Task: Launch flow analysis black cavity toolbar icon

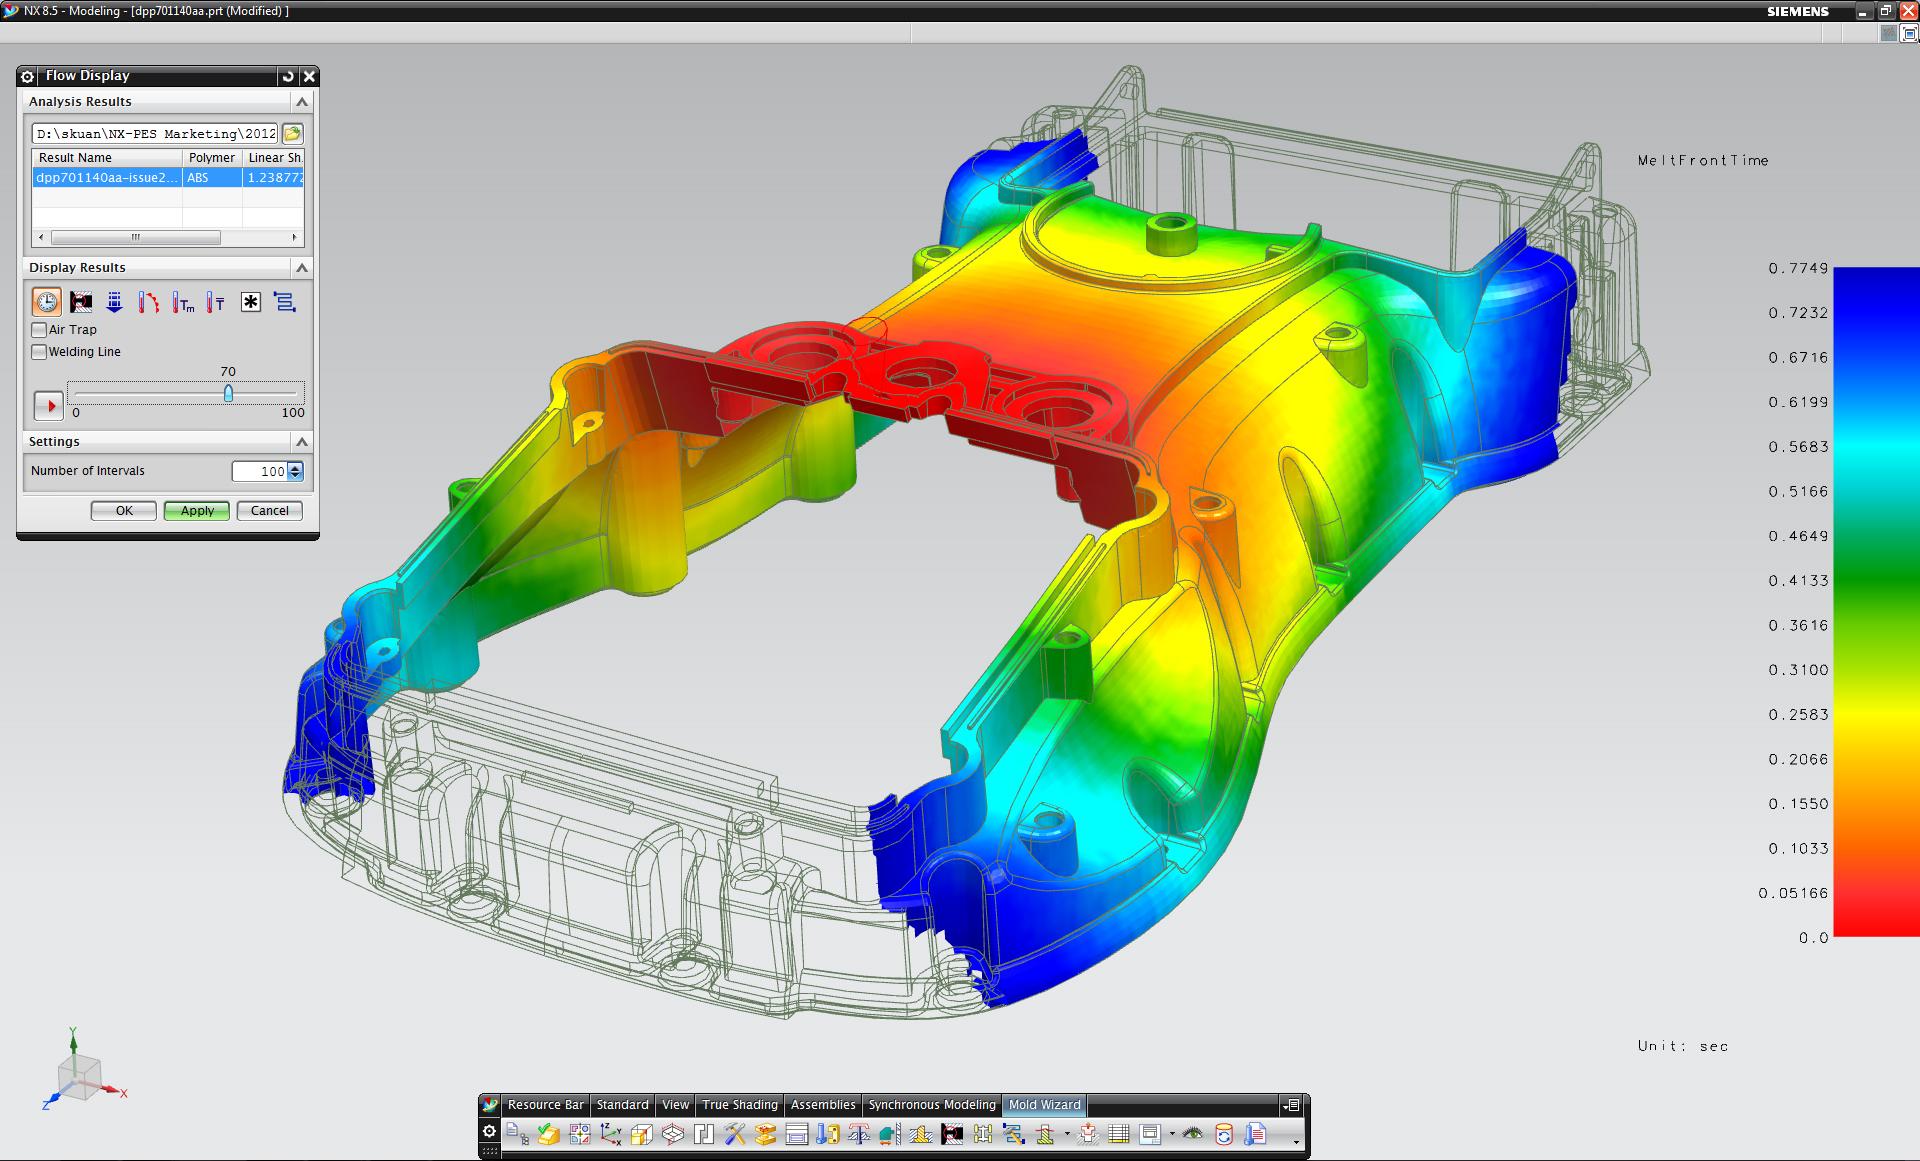Action: click(951, 1134)
